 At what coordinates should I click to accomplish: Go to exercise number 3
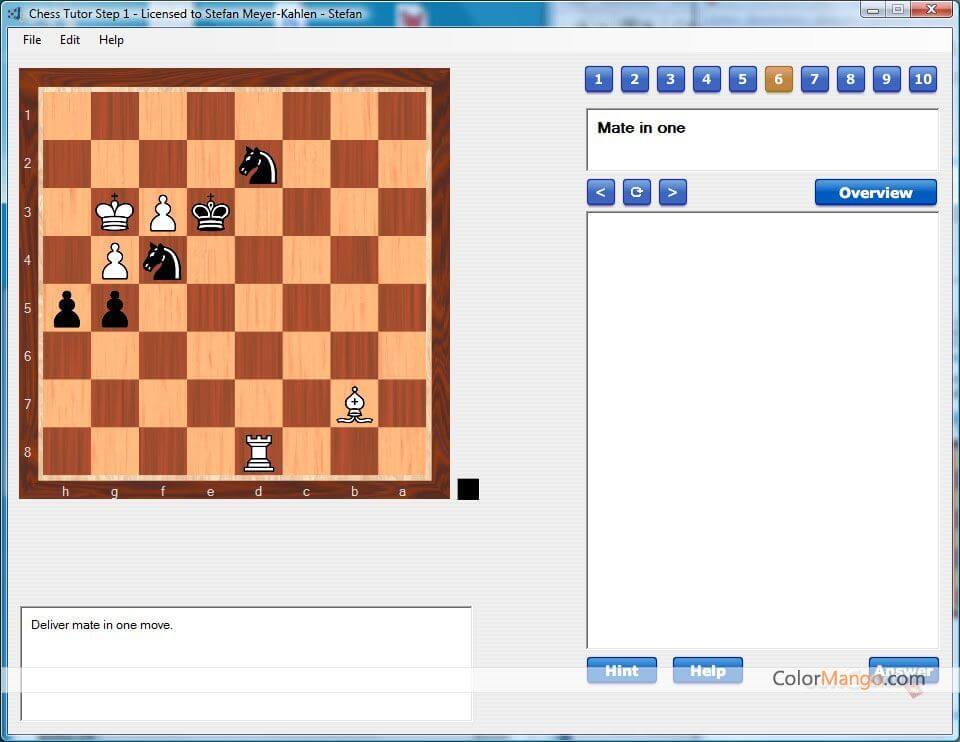pyautogui.click(x=670, y=80)
